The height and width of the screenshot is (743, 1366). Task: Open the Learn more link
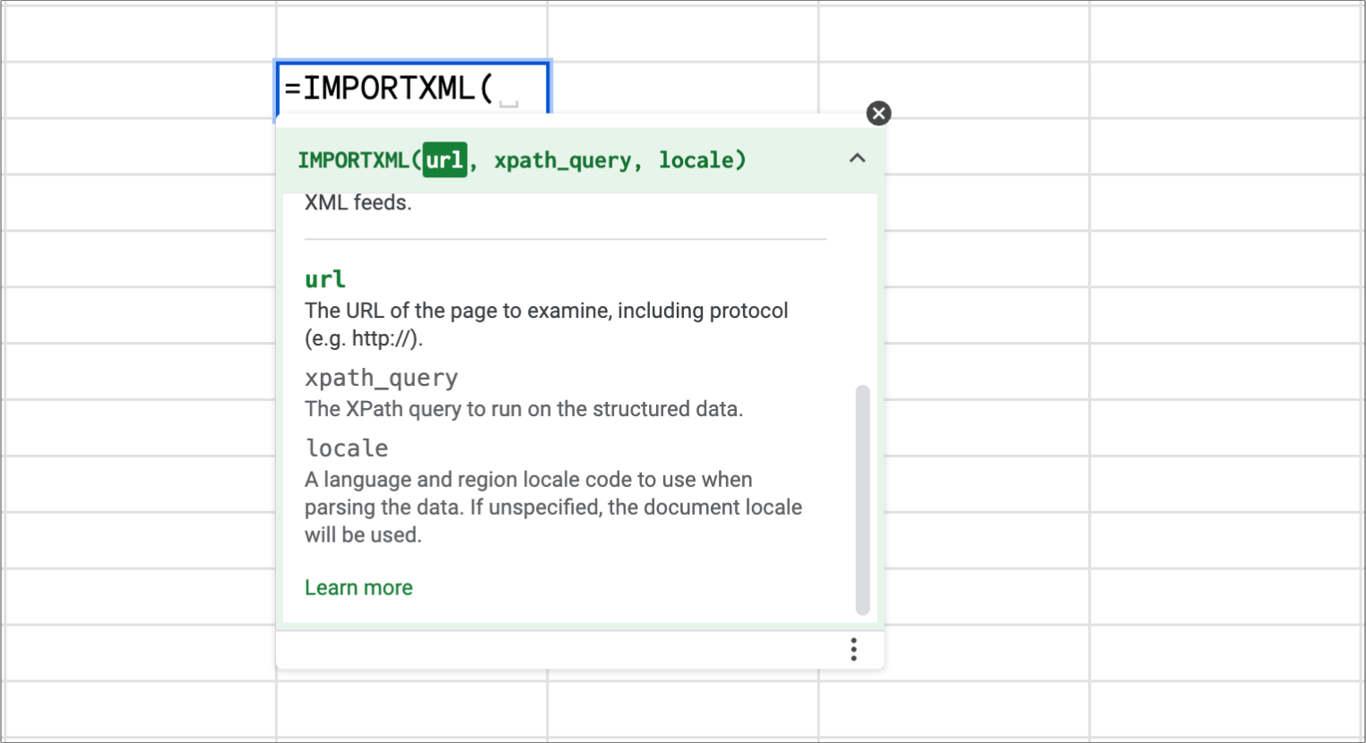coord(359,588)
